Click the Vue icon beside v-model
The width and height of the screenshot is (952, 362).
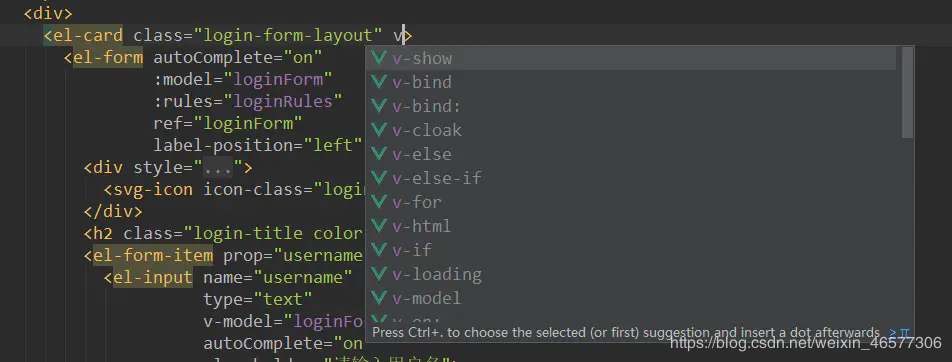click(379, 298)
